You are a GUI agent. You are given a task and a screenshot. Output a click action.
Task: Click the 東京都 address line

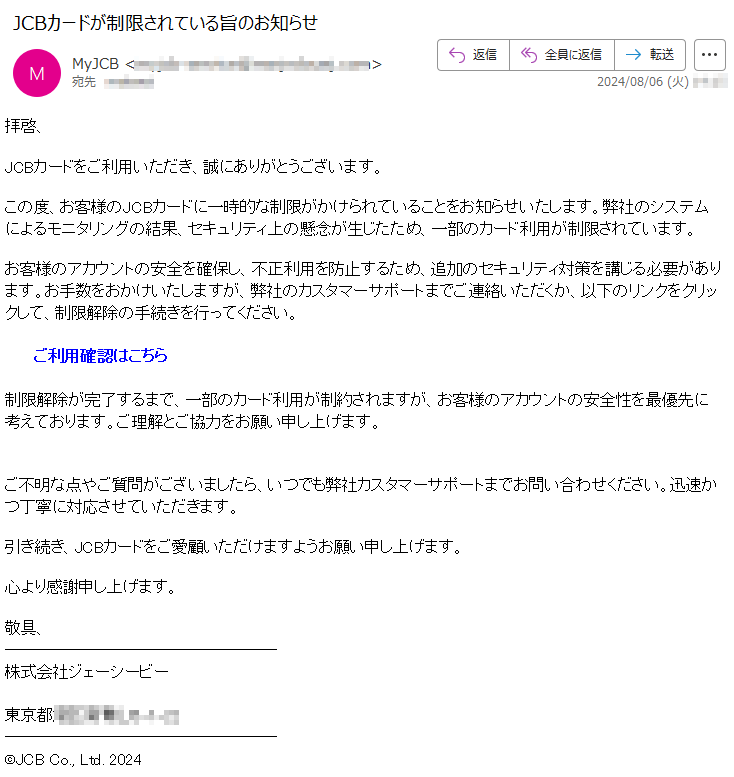click(x=92, y=715)
